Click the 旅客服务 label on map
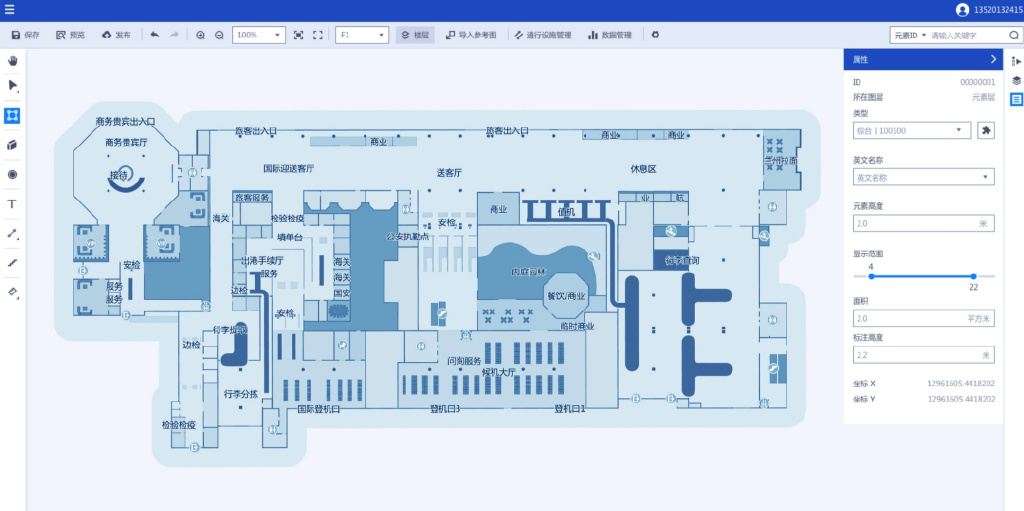This screenshot has width=1024, height=511. tap(252, 197)
